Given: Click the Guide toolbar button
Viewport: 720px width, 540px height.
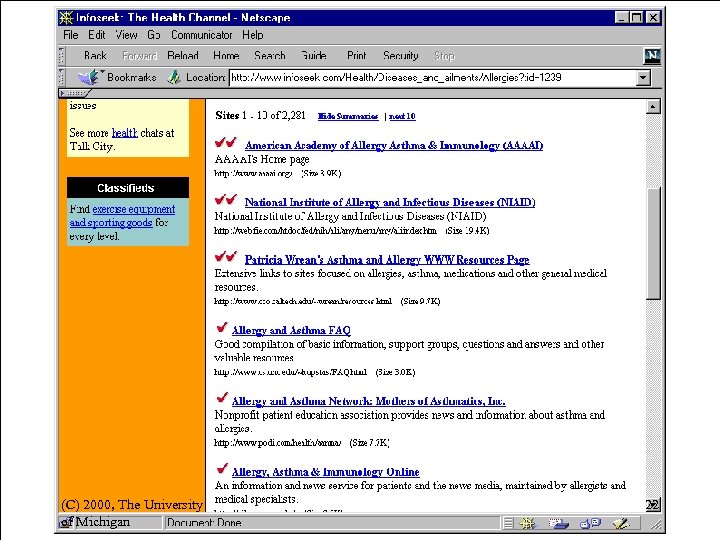Looking at the screenshot, I should pos(314,56).
